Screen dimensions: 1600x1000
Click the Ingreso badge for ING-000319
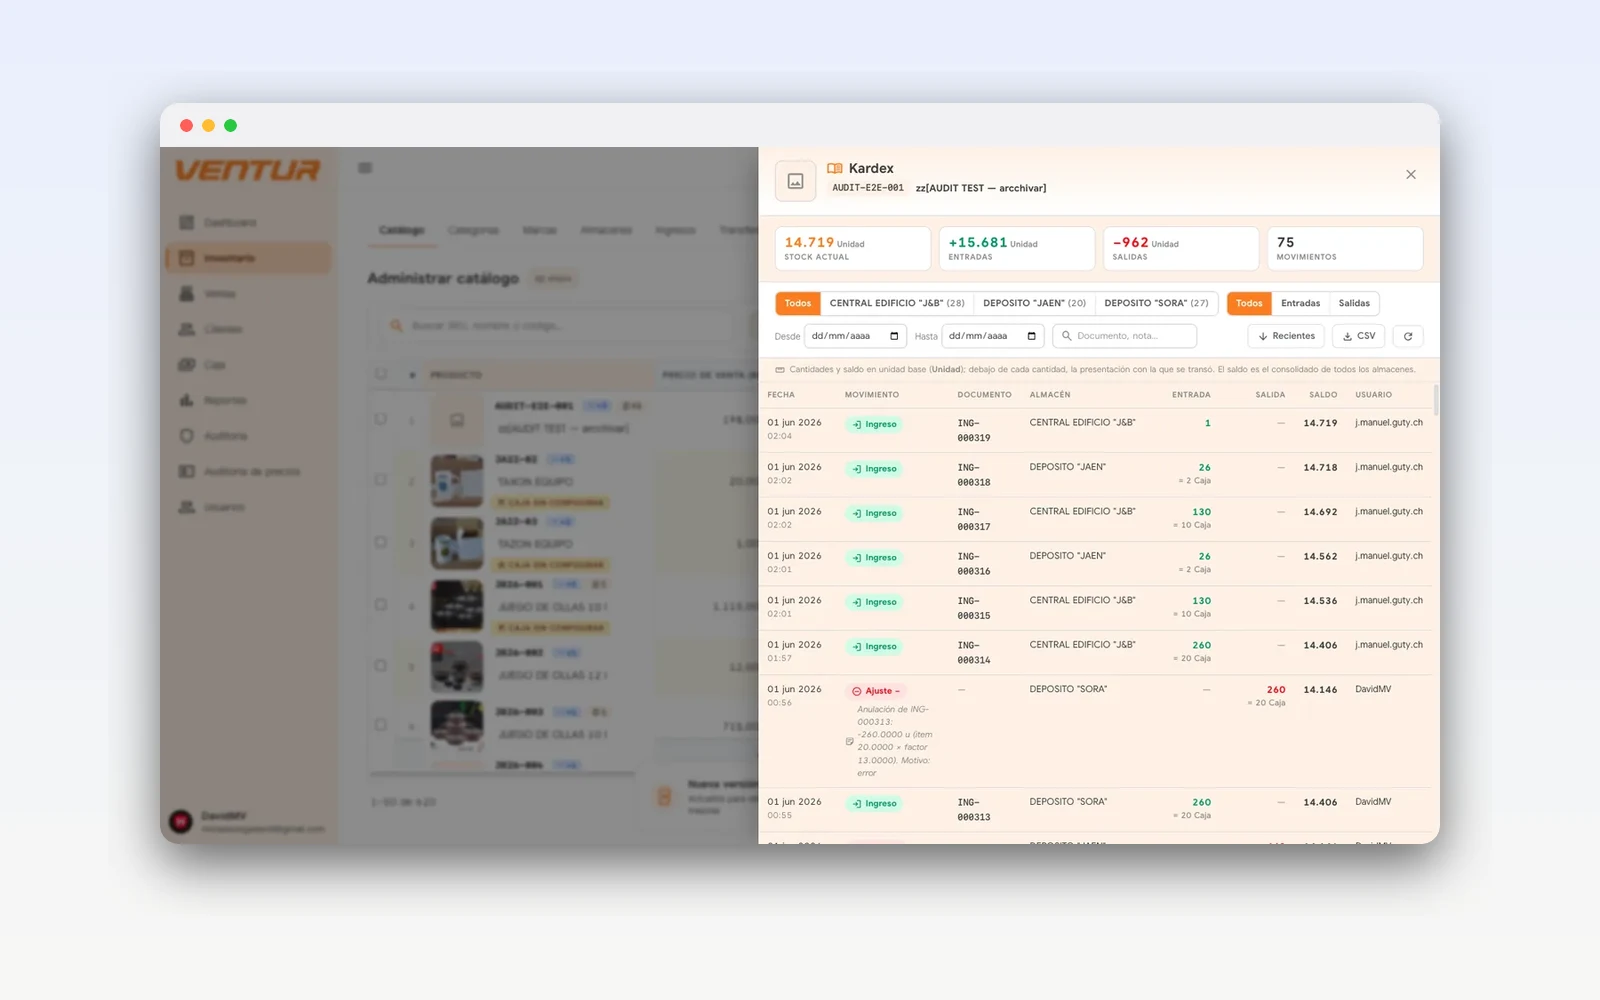tap(874, 424)
